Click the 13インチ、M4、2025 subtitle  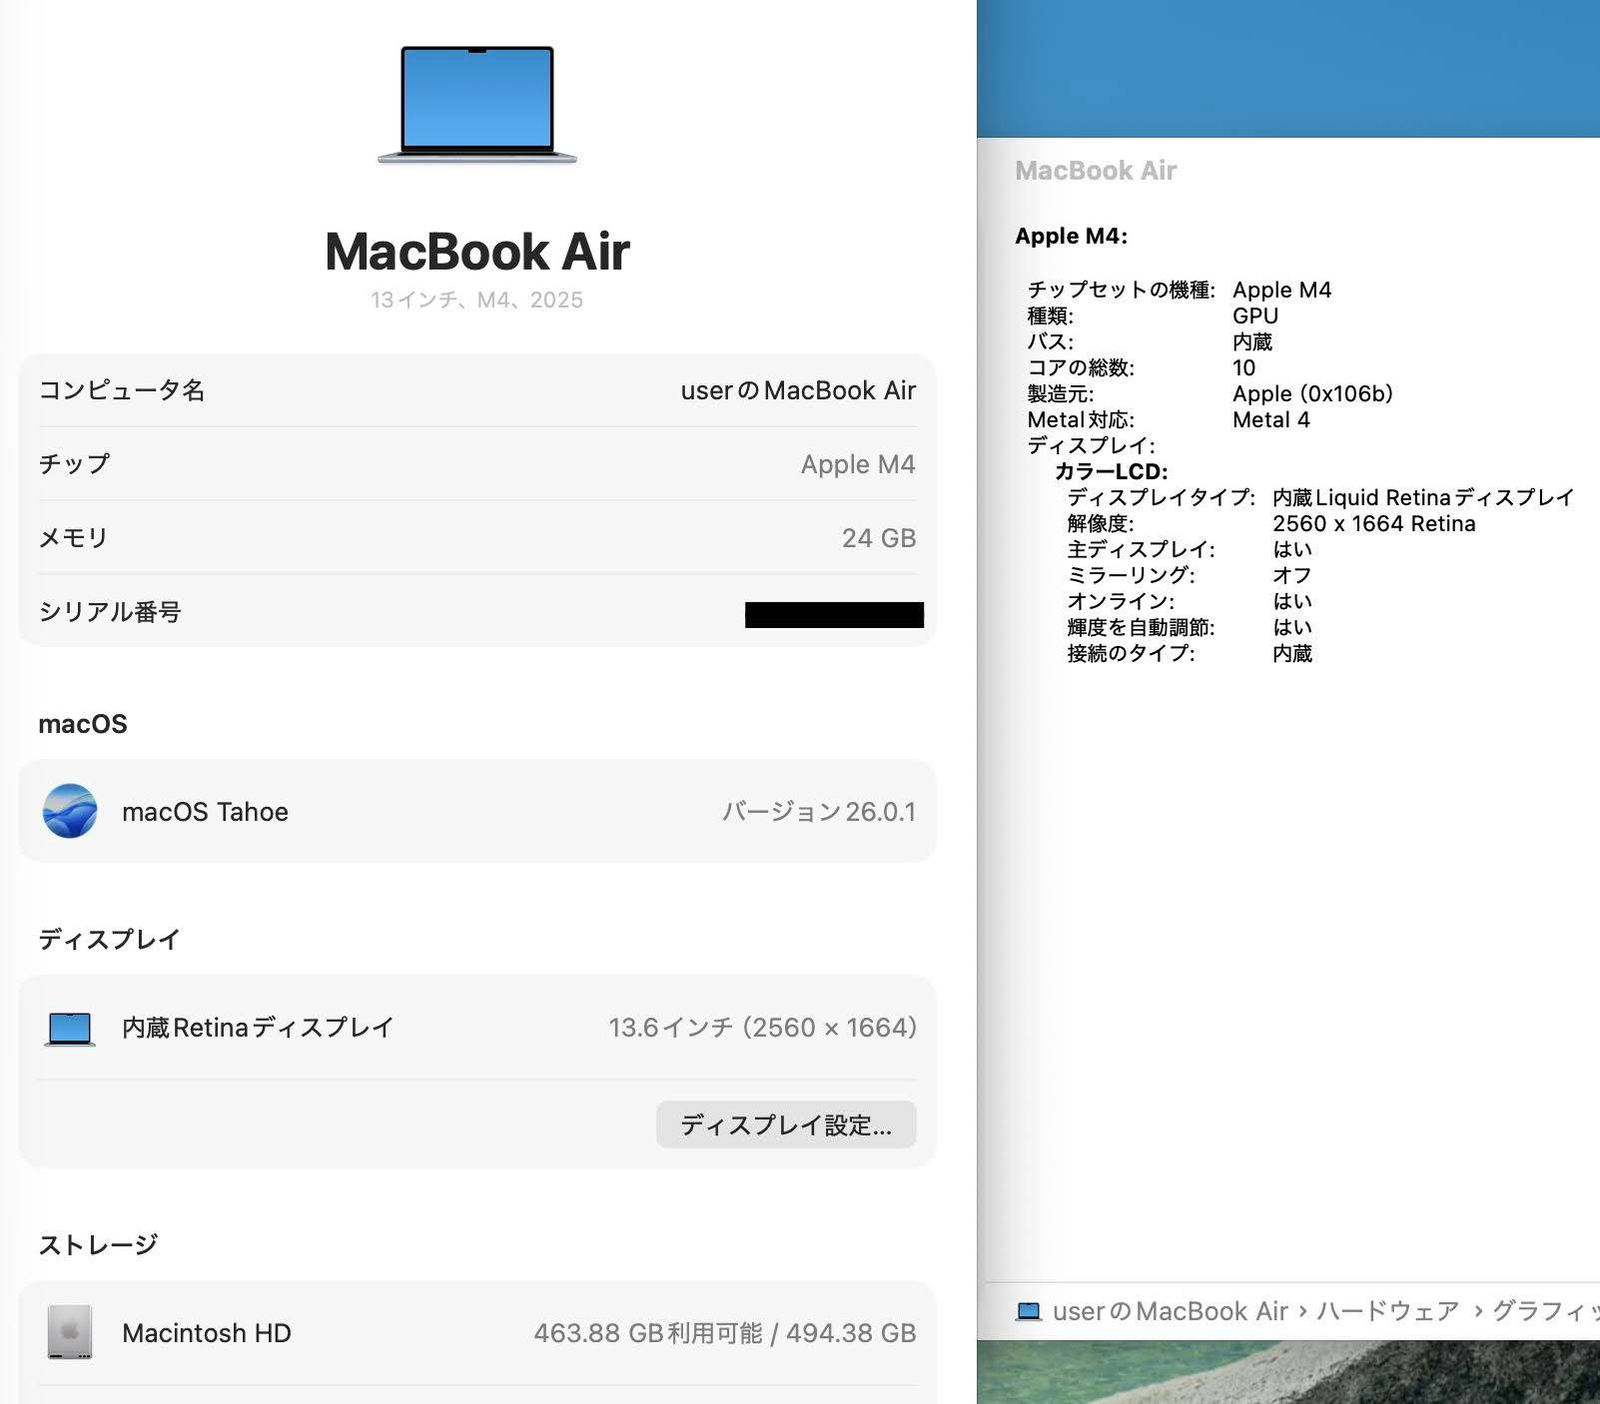coord(477,300)
